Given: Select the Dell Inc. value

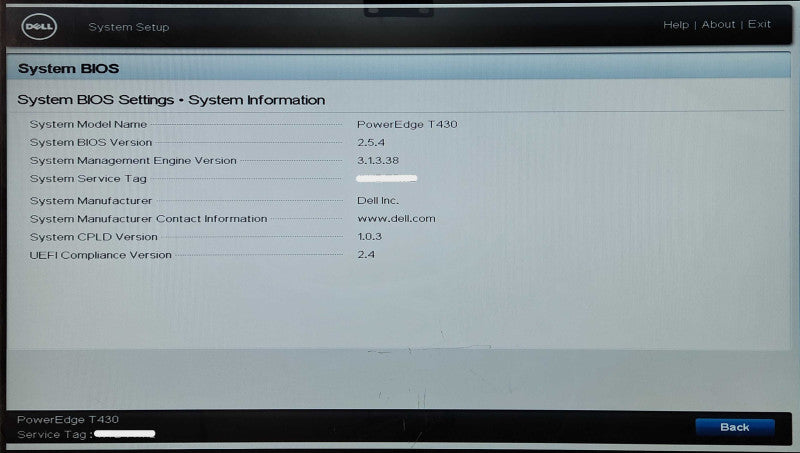Looking at the screenshot, I should click(378, 200).
